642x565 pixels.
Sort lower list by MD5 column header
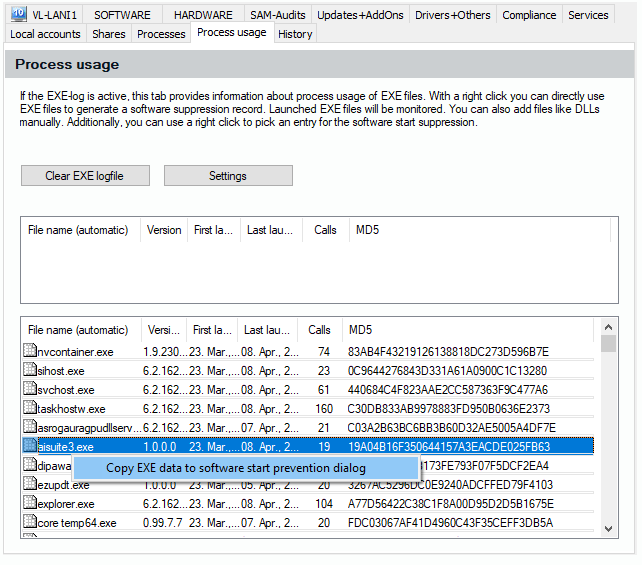point(360,330)
